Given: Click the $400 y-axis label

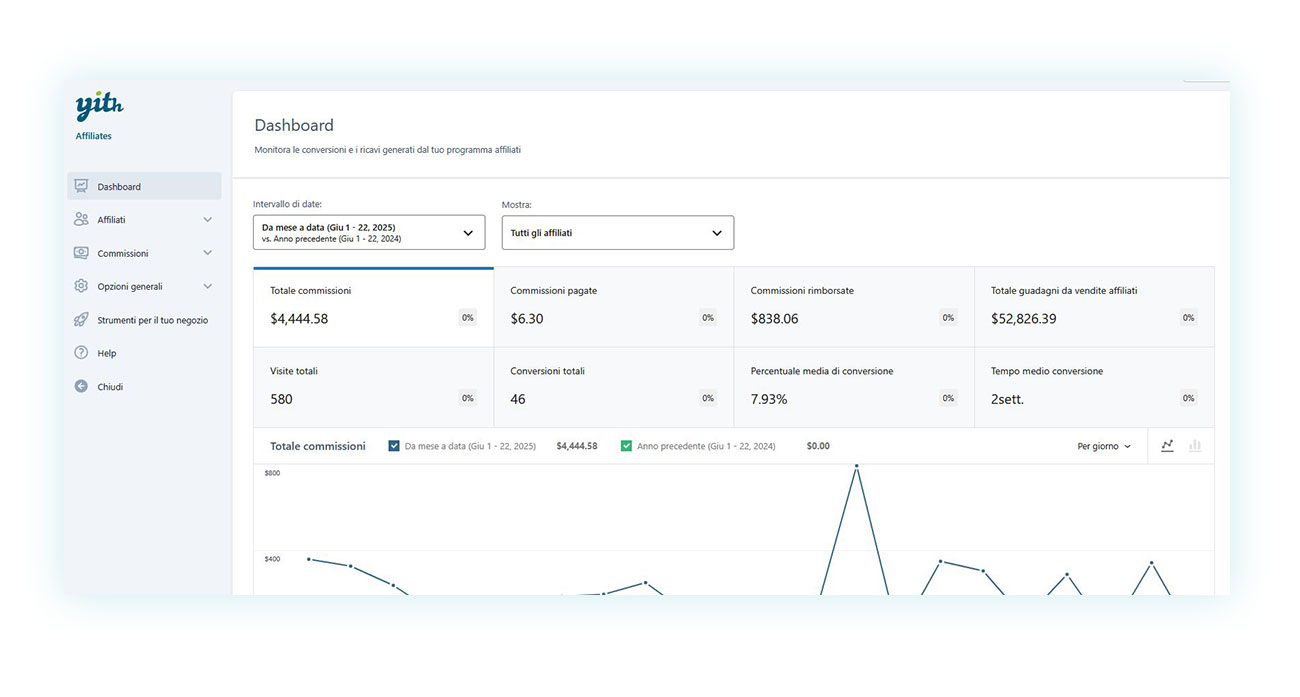Looking at the screenshot, I should click(x=272, y=559).
